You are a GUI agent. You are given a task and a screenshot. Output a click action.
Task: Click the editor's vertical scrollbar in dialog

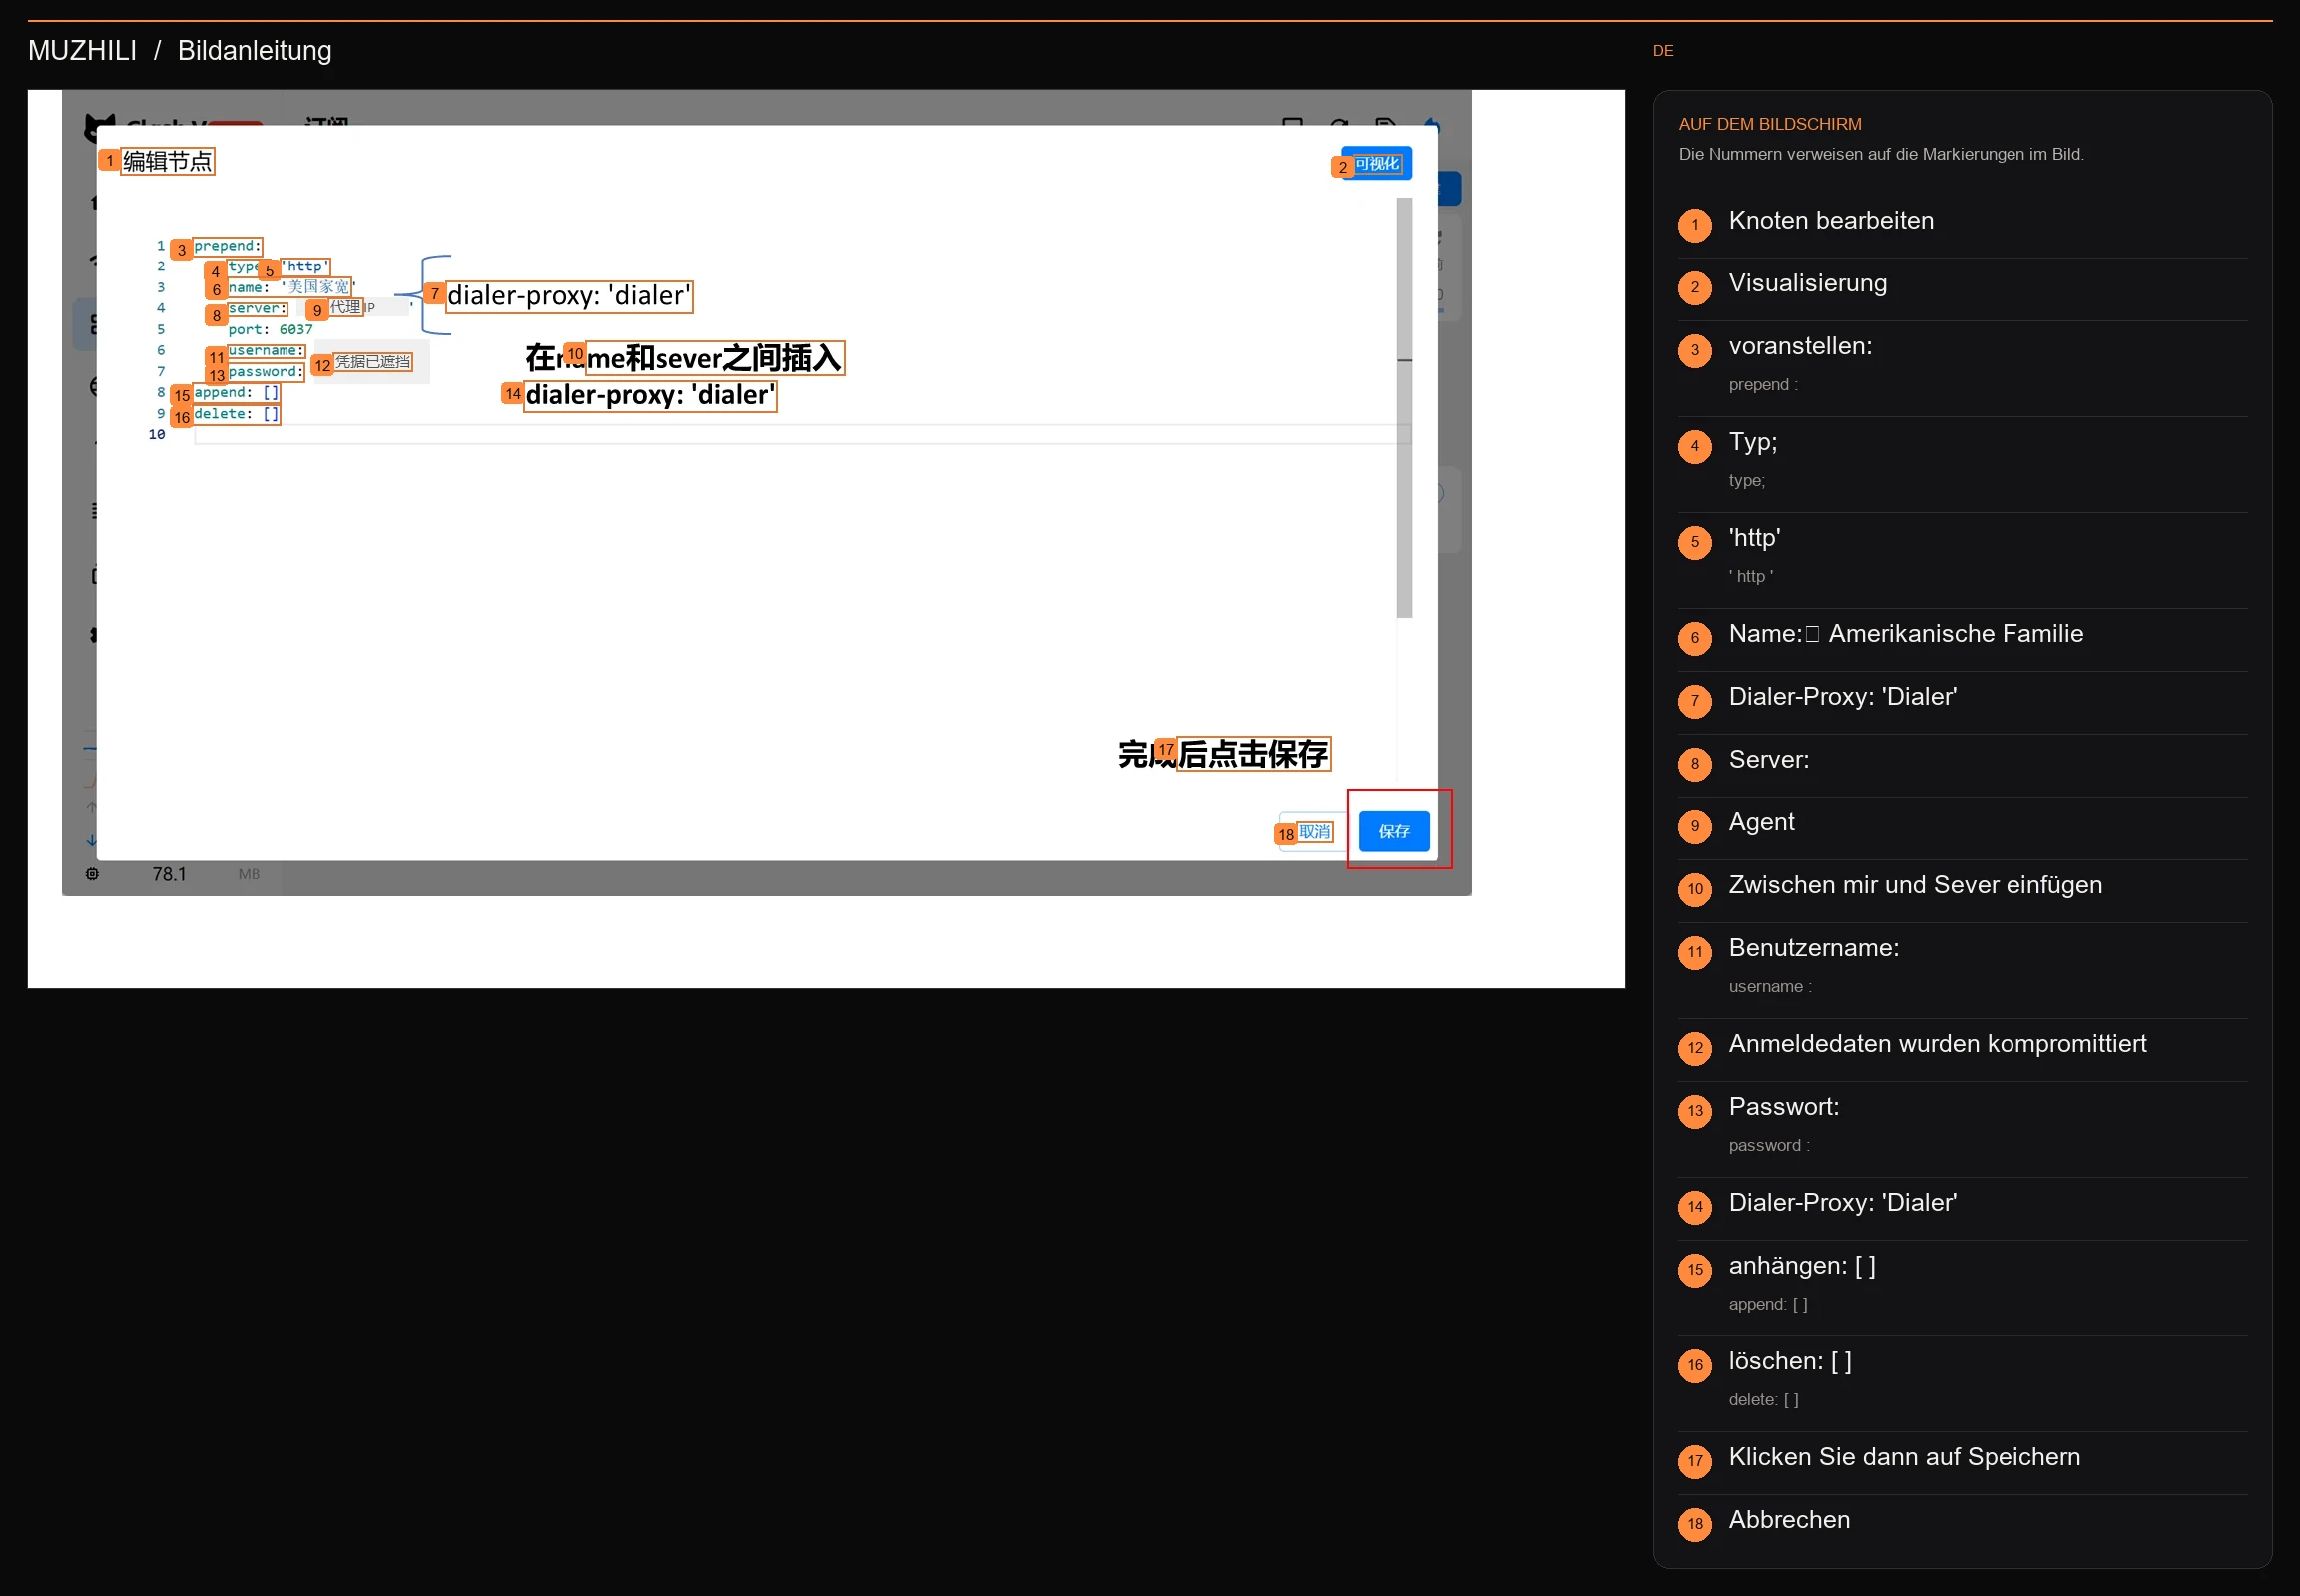tap(1404, 407)
